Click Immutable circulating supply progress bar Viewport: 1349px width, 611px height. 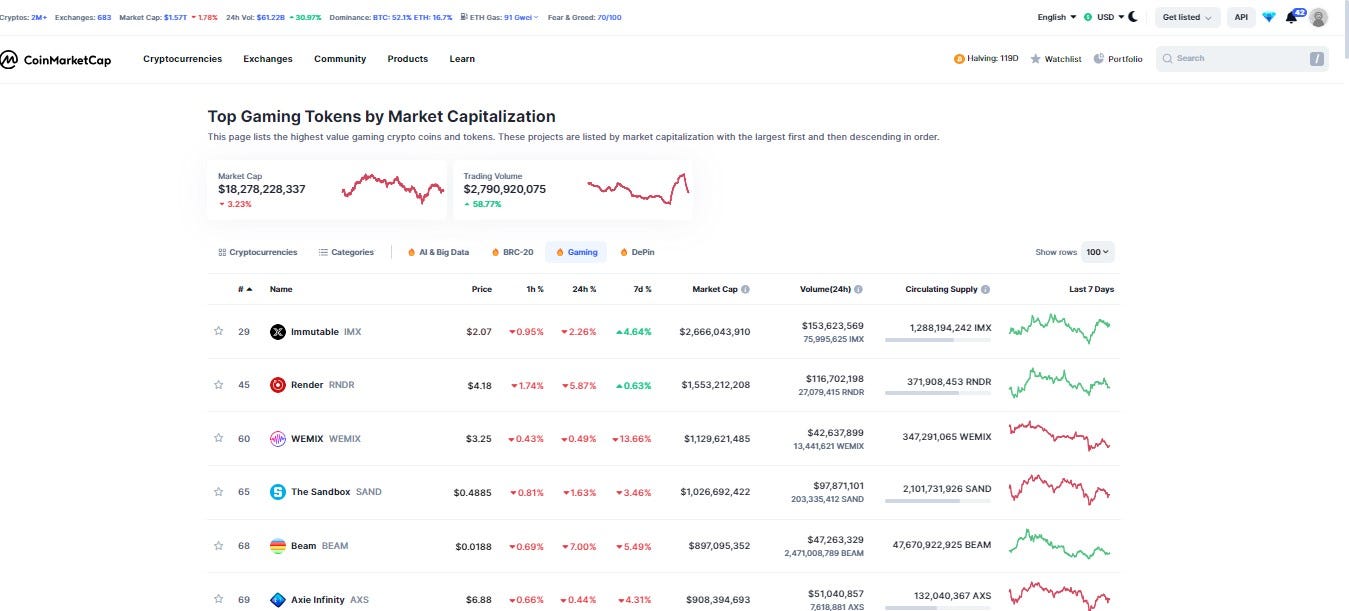tap(938, 341)
